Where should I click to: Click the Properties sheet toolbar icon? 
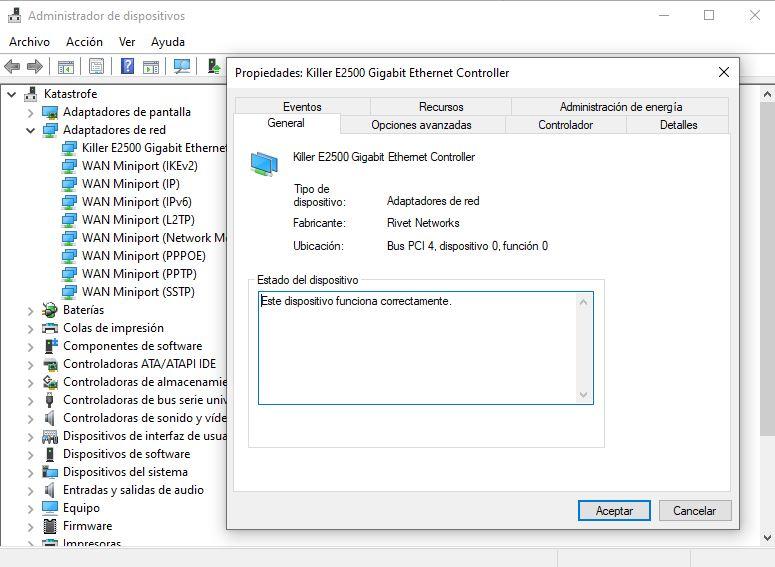point(96,66)
